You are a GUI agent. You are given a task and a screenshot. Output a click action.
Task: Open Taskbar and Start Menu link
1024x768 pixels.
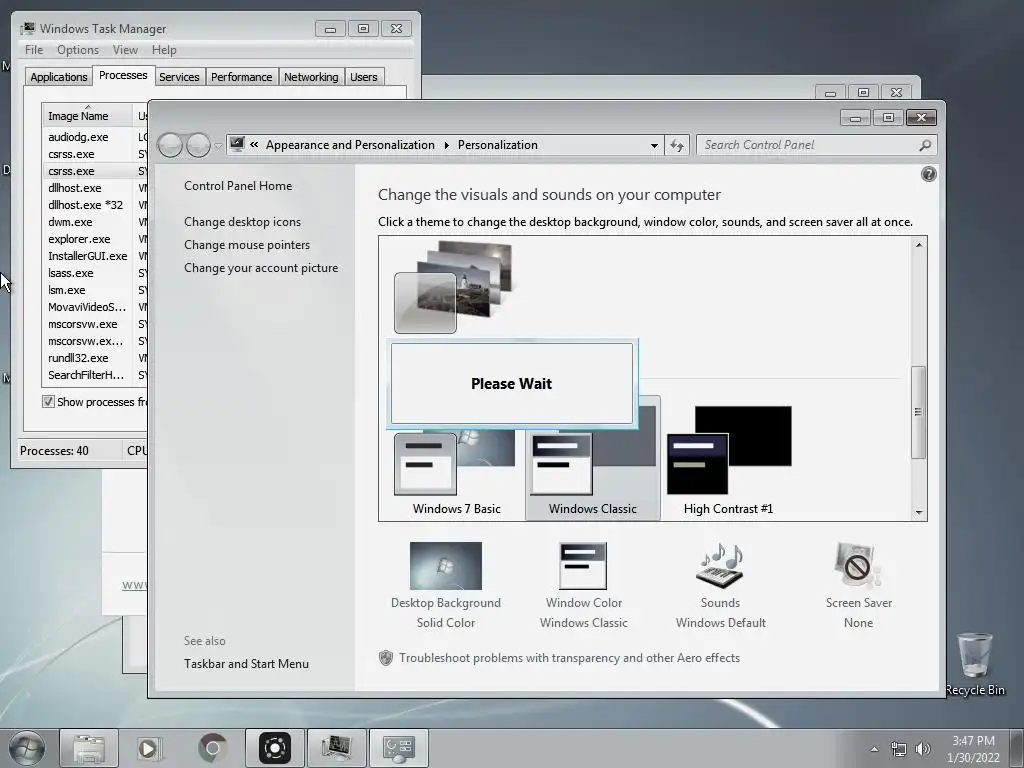click(x=246, y=664)
